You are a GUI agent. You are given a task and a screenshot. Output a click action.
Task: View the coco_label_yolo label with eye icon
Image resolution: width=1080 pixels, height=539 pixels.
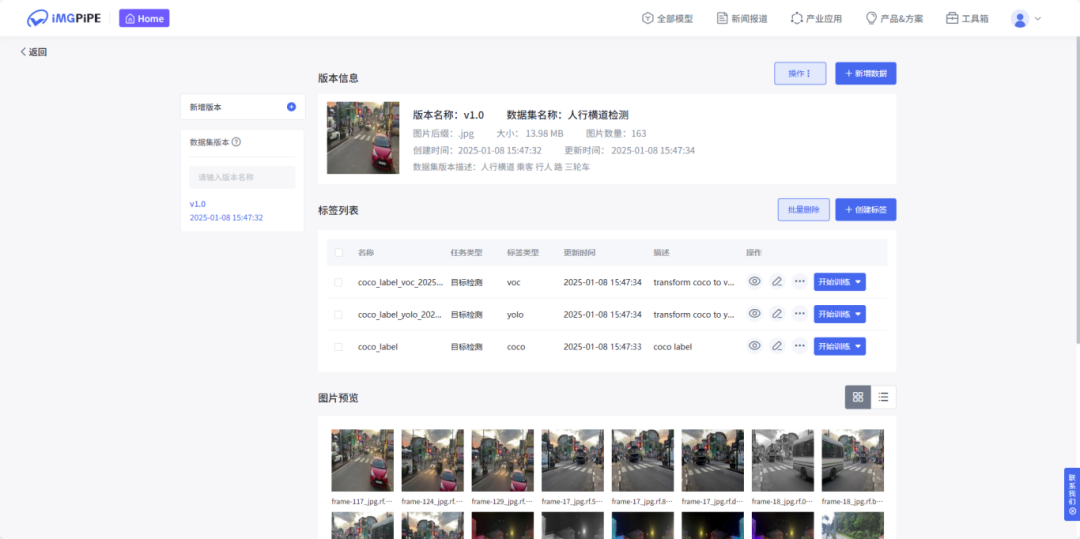click(755, 314)
